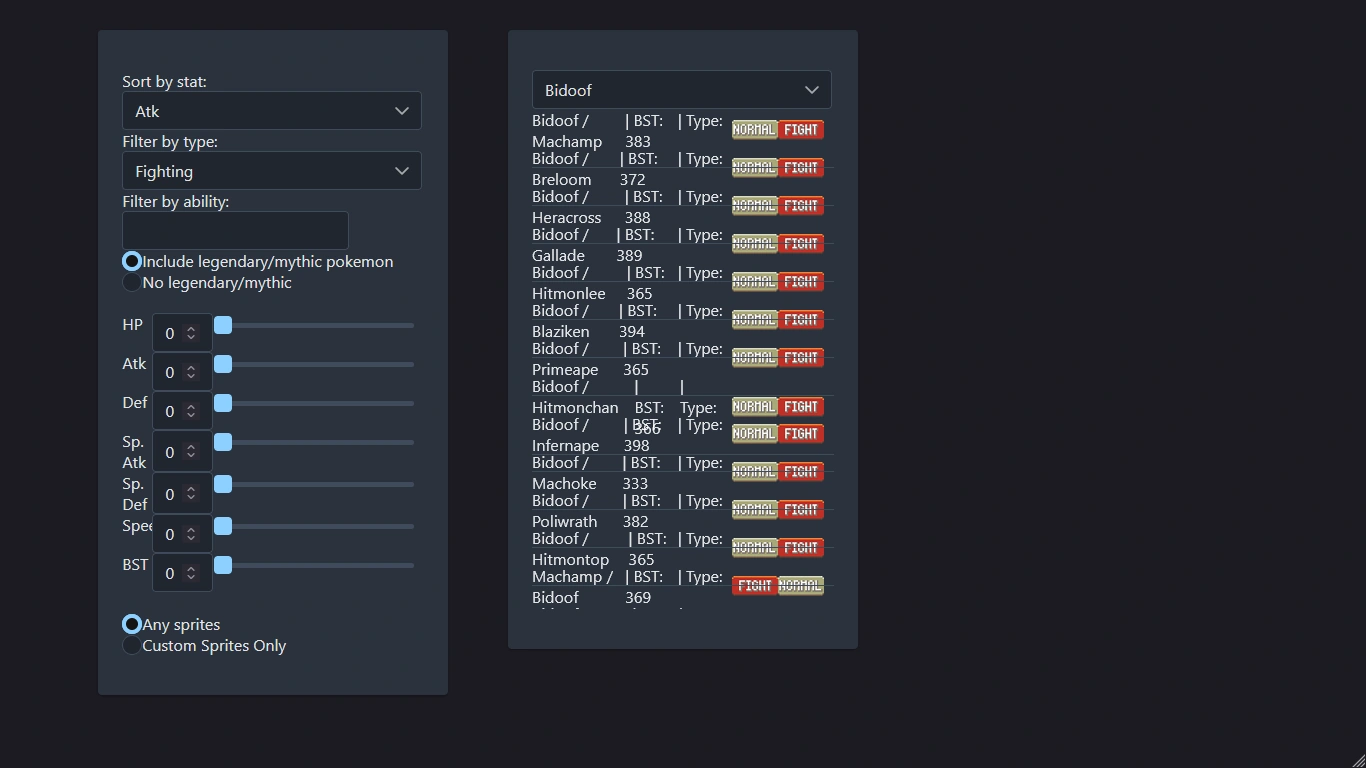Focus the Filter by ability text field
This screenshot has height=768, width=1366.
pos(235,231)
